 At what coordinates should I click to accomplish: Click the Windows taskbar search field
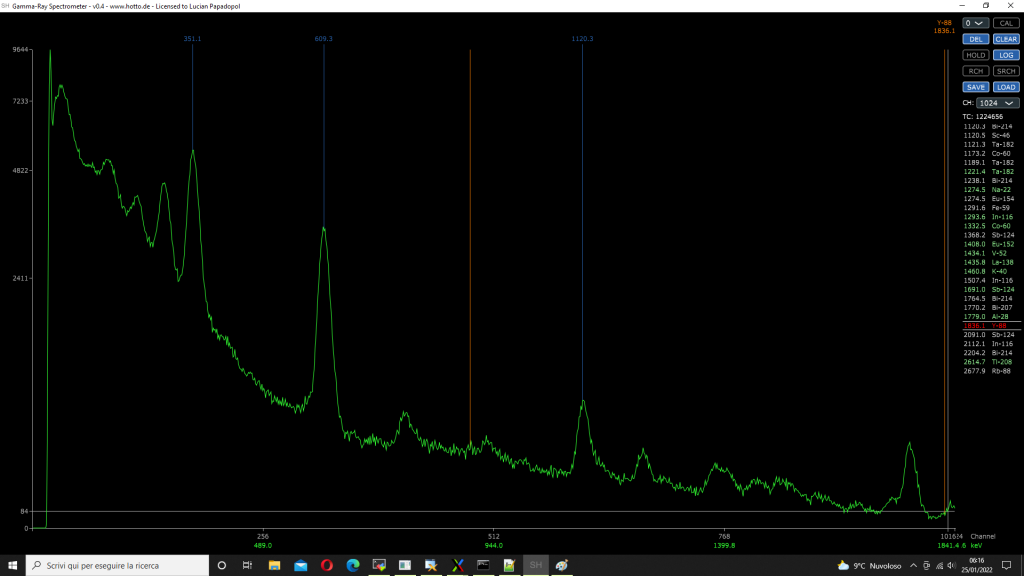pyautogui.click(x=118, y=566)
